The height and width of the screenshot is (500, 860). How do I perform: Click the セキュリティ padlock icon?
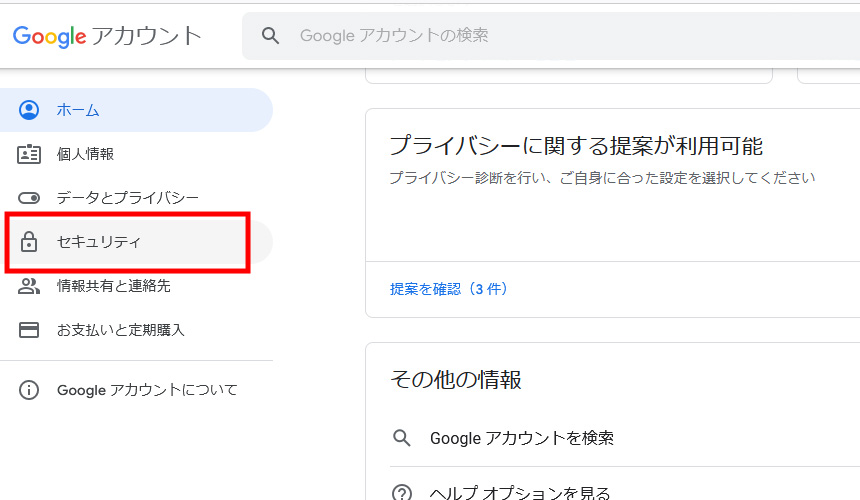click(x=29, y=242)
